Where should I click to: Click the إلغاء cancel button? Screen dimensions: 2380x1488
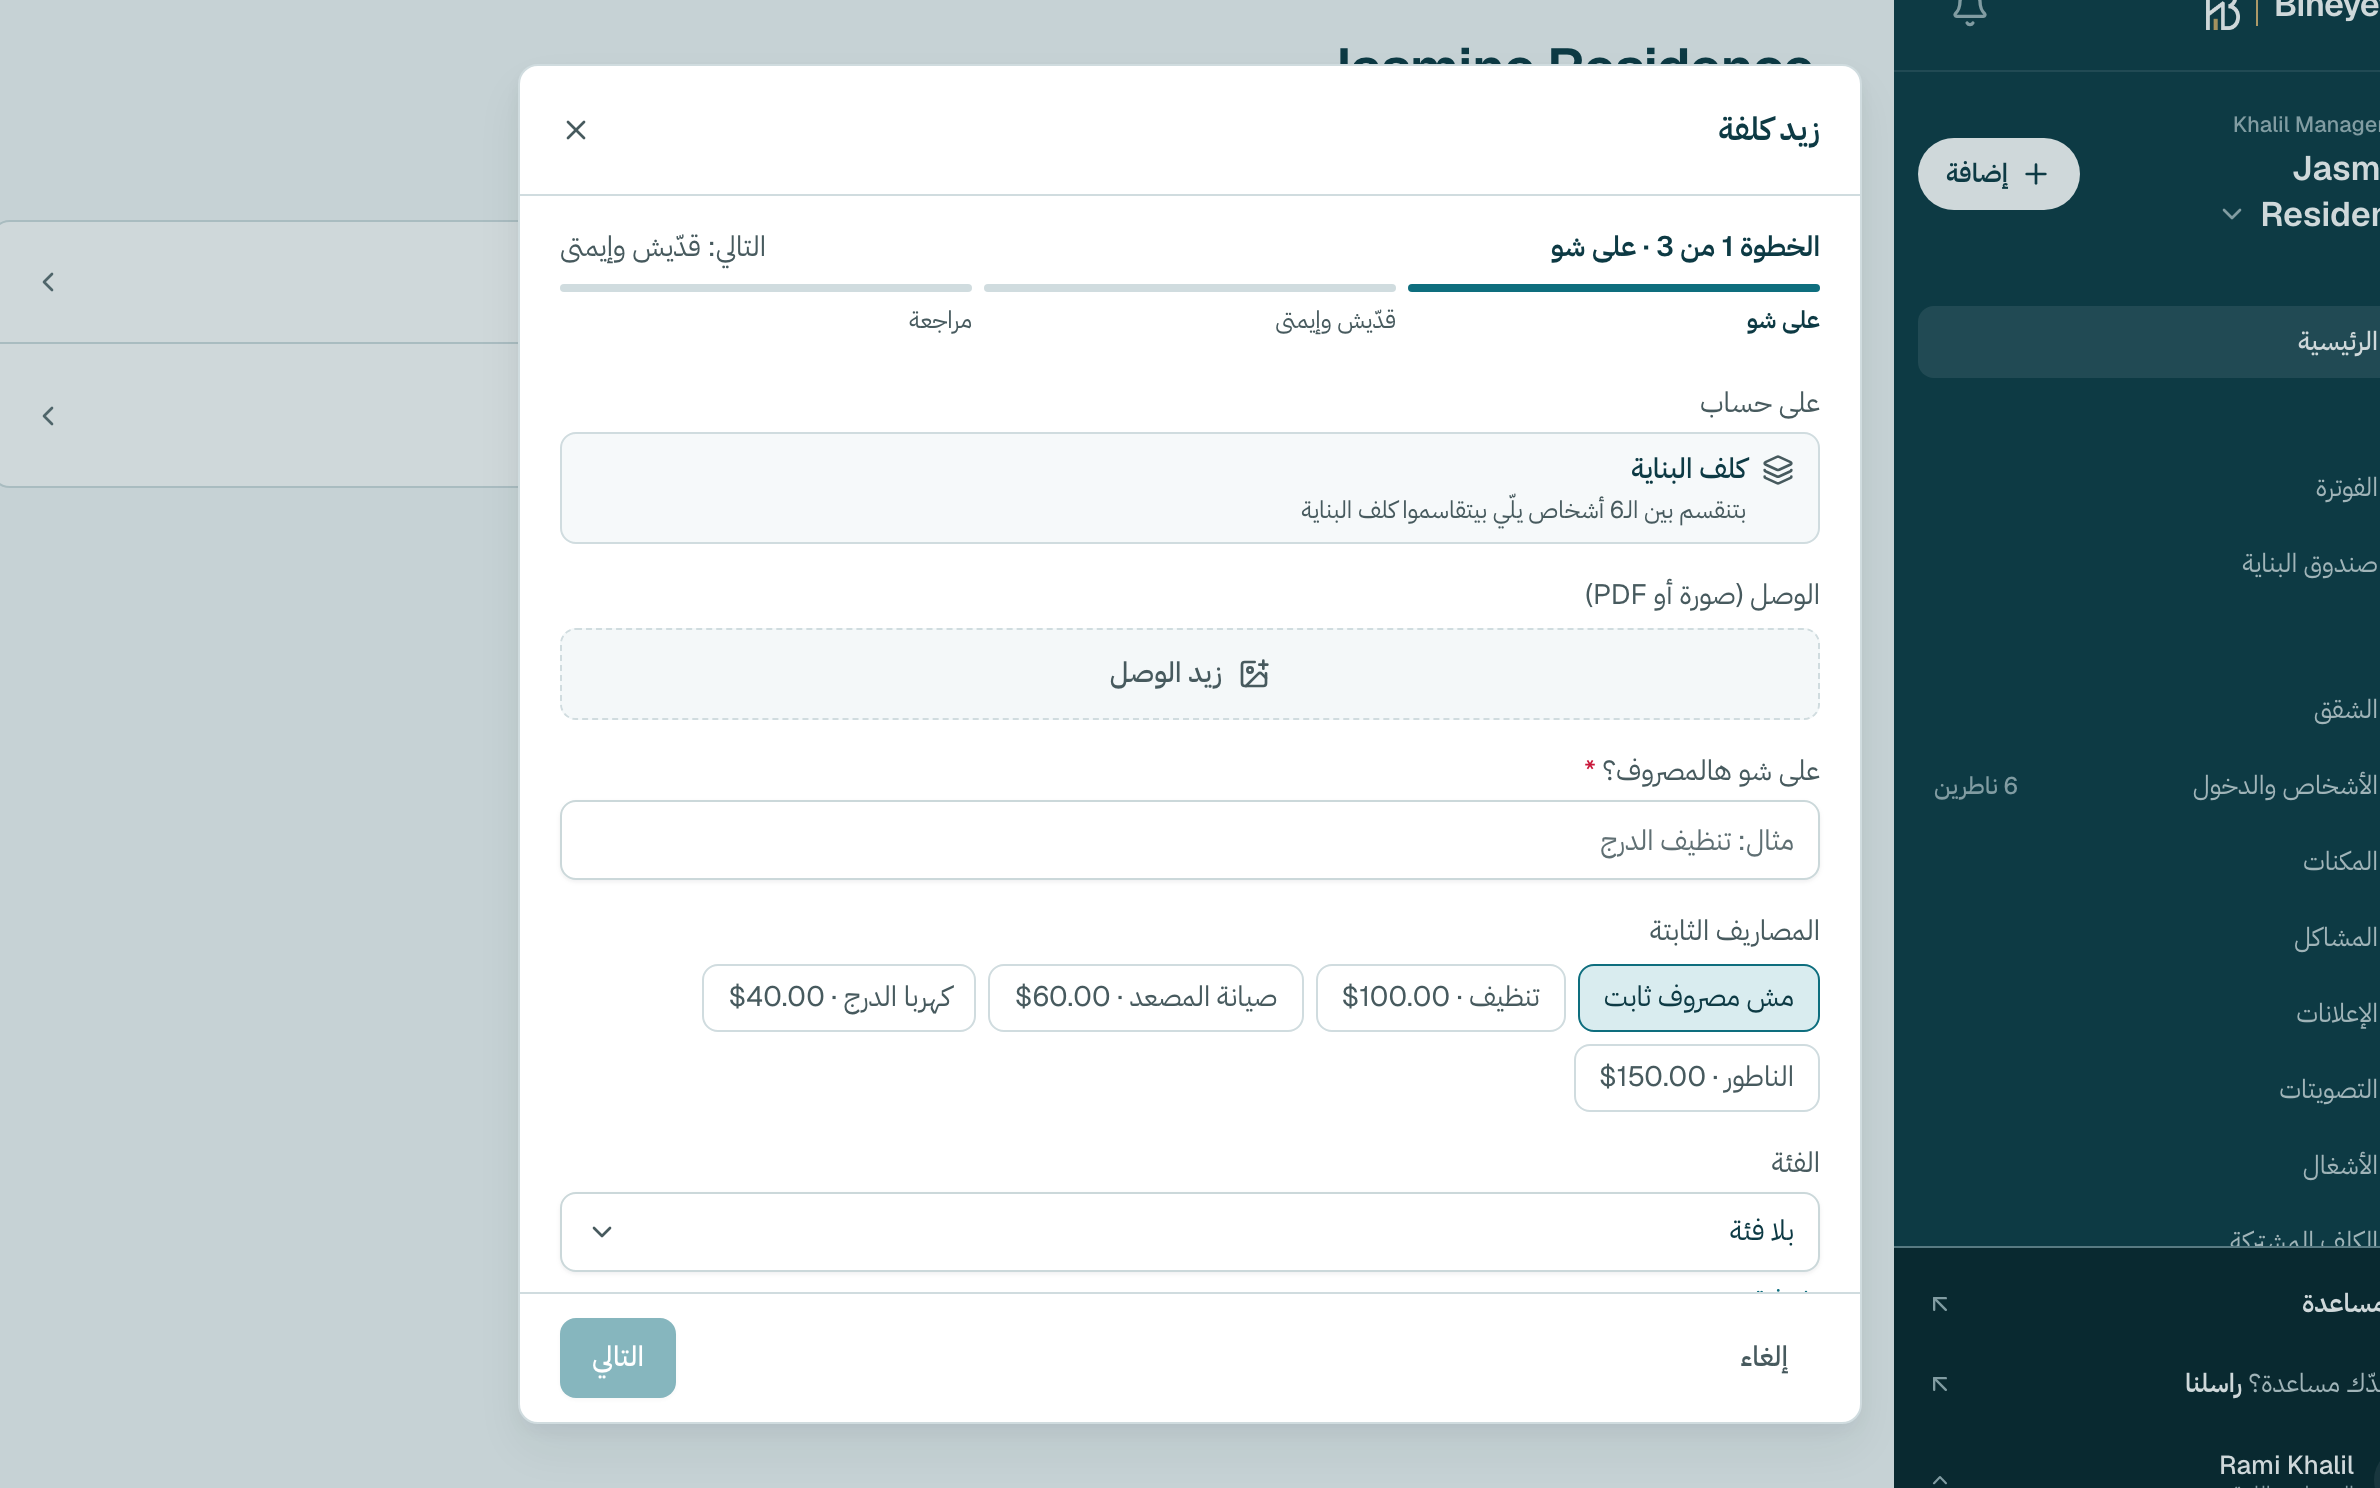tap(1763, 1357)
